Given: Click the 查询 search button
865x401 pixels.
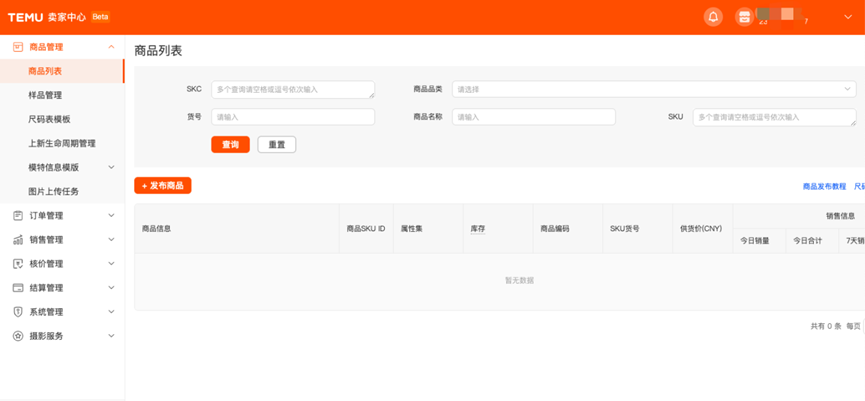Looking at the screenshot, I should 231,145.
